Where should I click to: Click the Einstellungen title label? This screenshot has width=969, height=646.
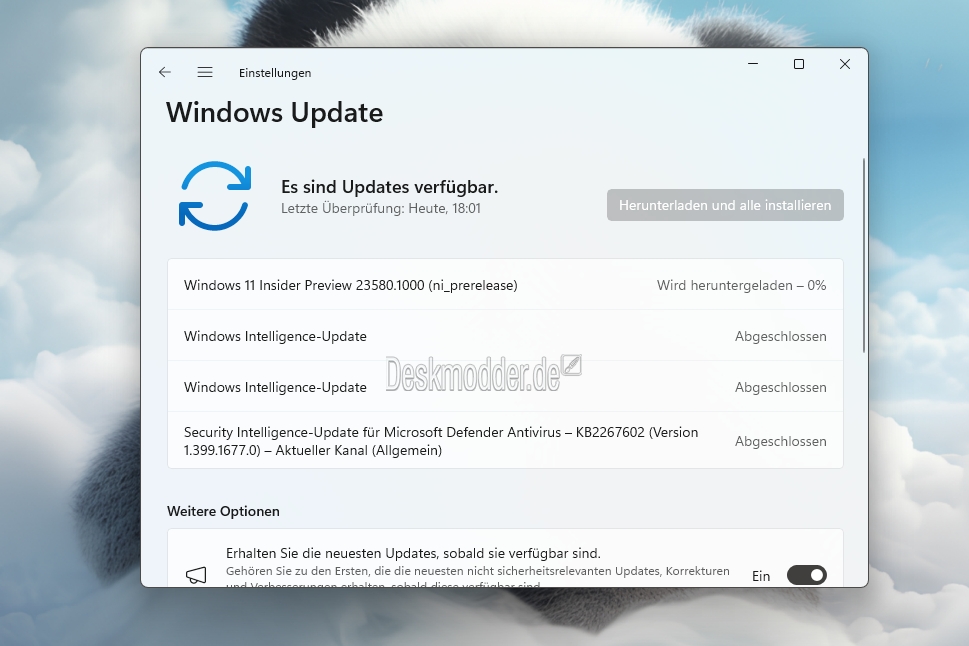click(x=275, y=73)
